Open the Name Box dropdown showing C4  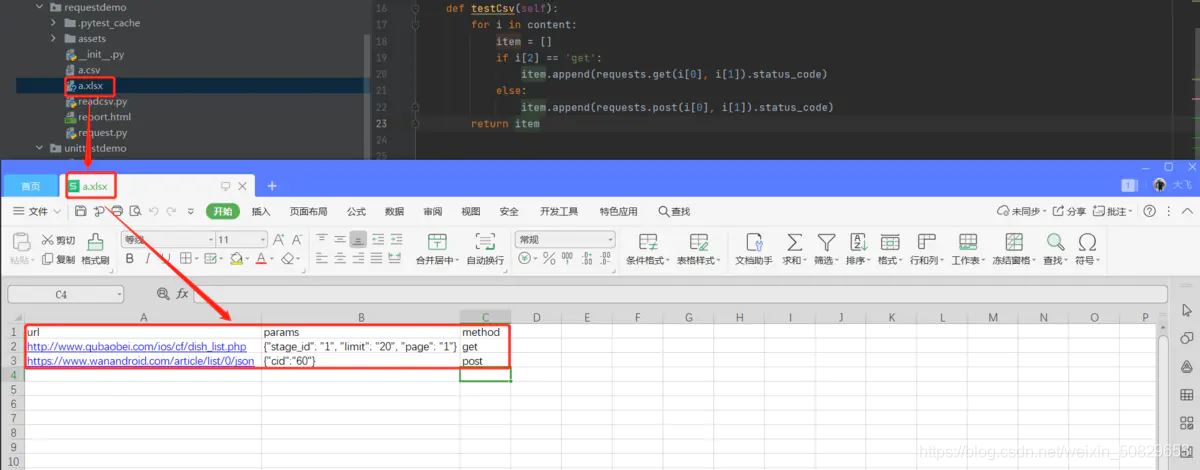119,294
